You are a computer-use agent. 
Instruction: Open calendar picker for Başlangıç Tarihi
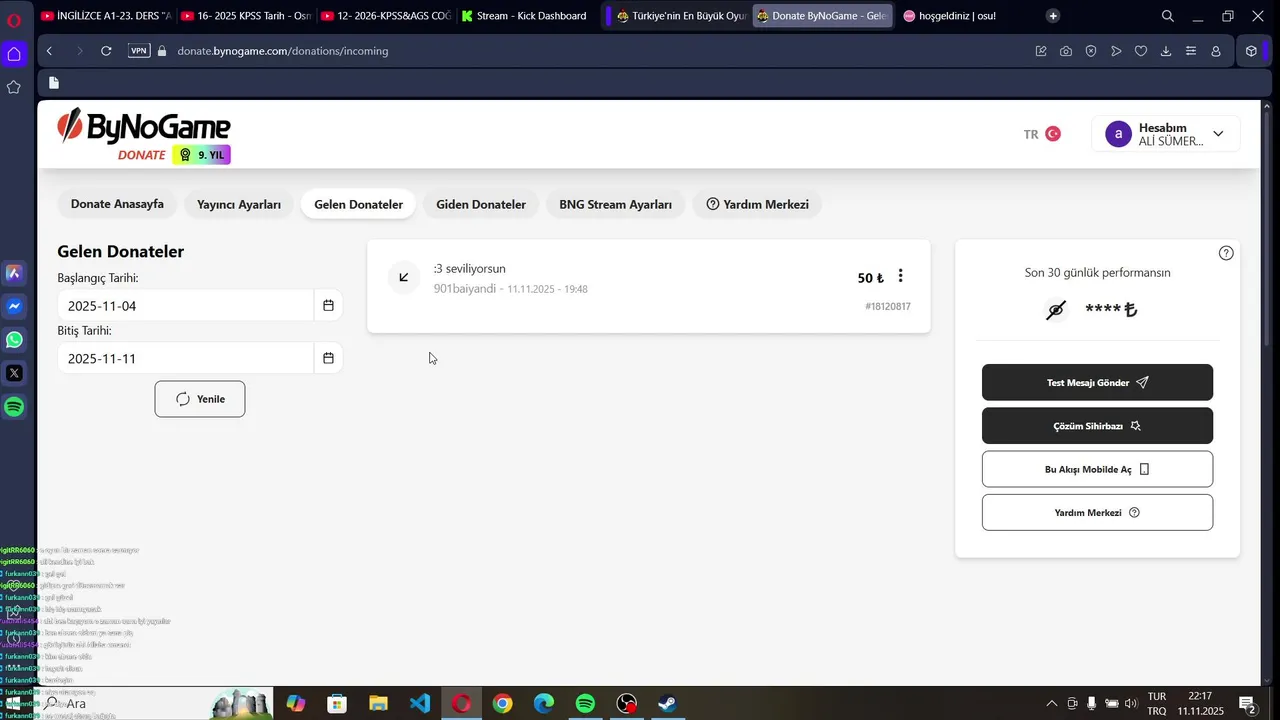(328, 305)
